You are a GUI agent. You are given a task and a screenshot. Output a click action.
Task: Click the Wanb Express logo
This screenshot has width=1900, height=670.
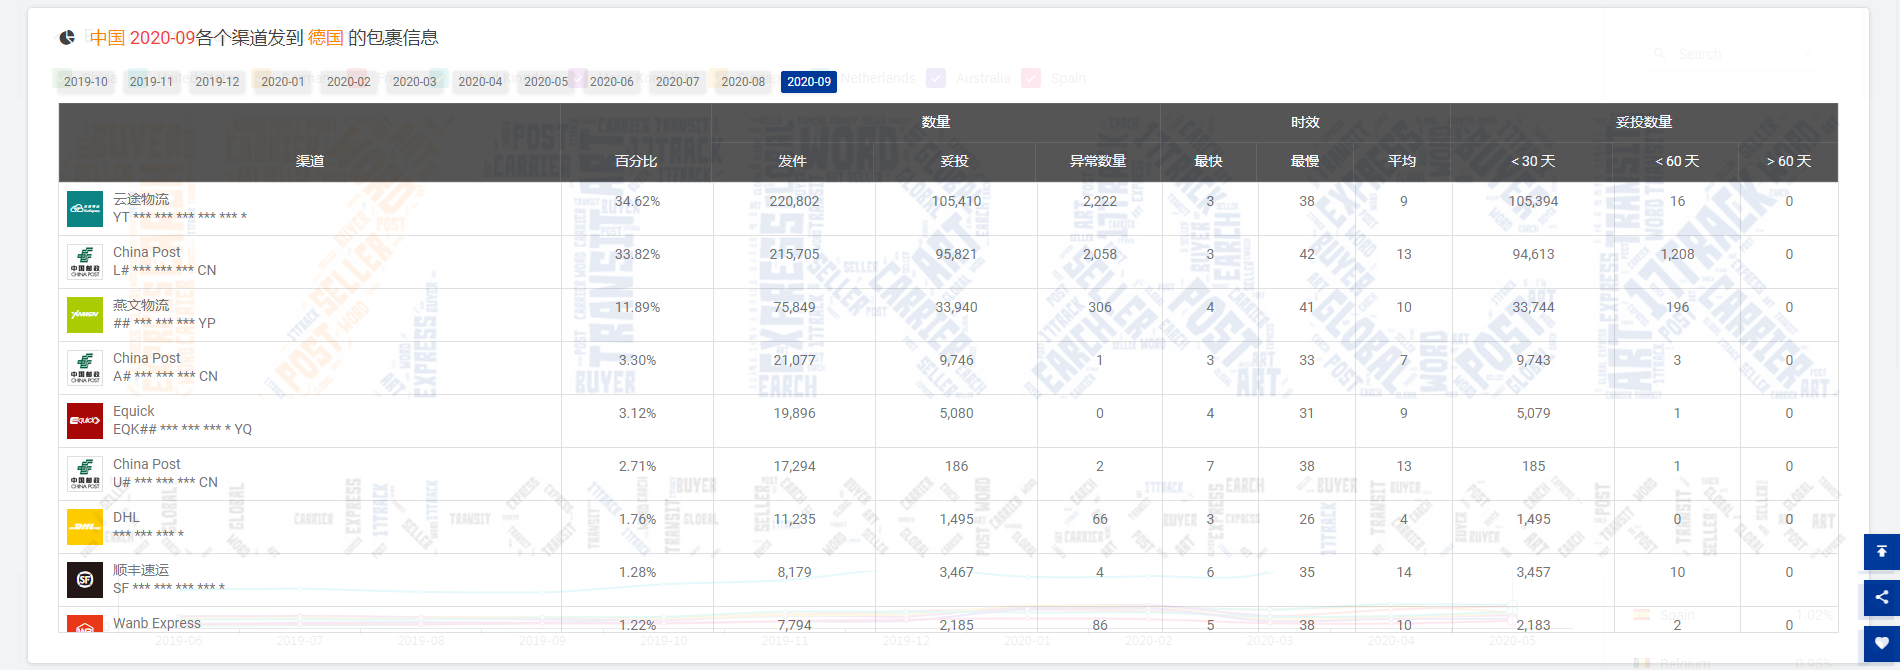point(85,624)
